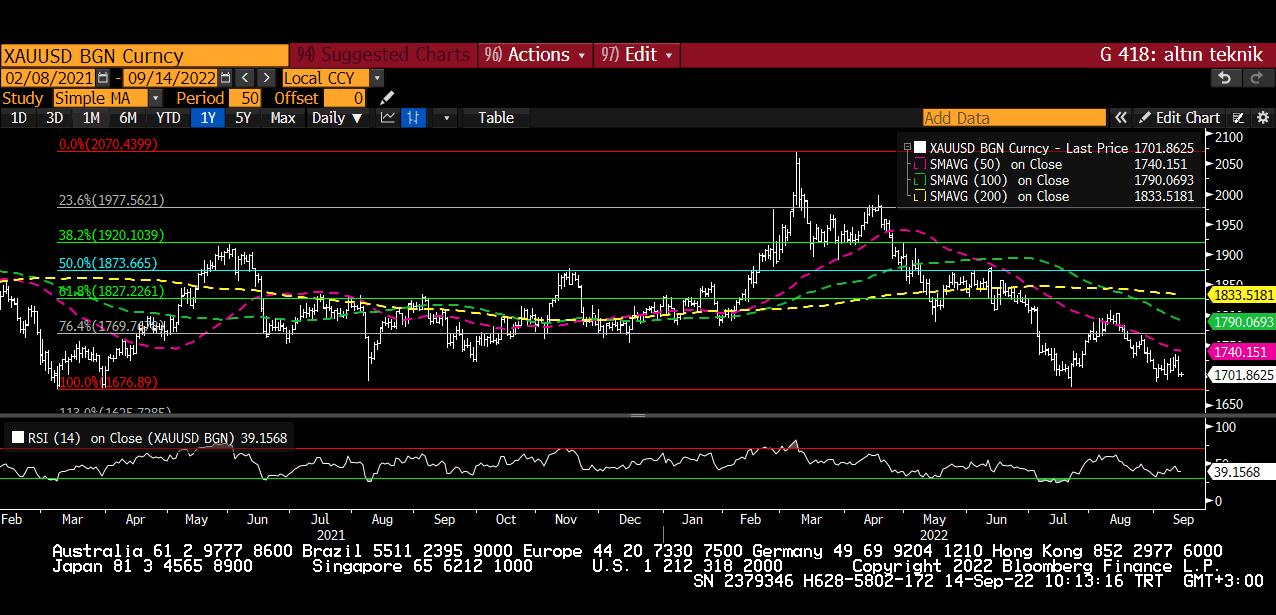Image resolution: width=1276 pixels, height=615 pixels.
Task: Collapse the XAUUSD legend tree
Action: 907,147
